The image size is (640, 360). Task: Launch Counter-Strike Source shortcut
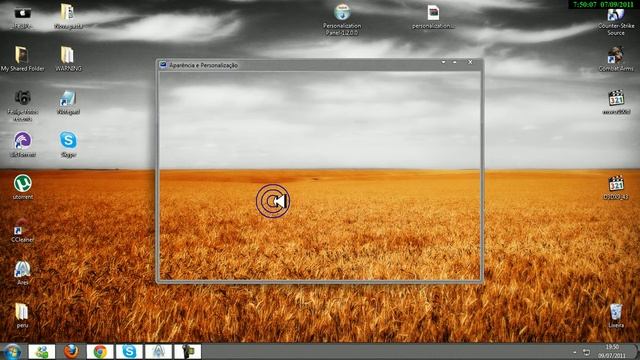tap(616, 15)
